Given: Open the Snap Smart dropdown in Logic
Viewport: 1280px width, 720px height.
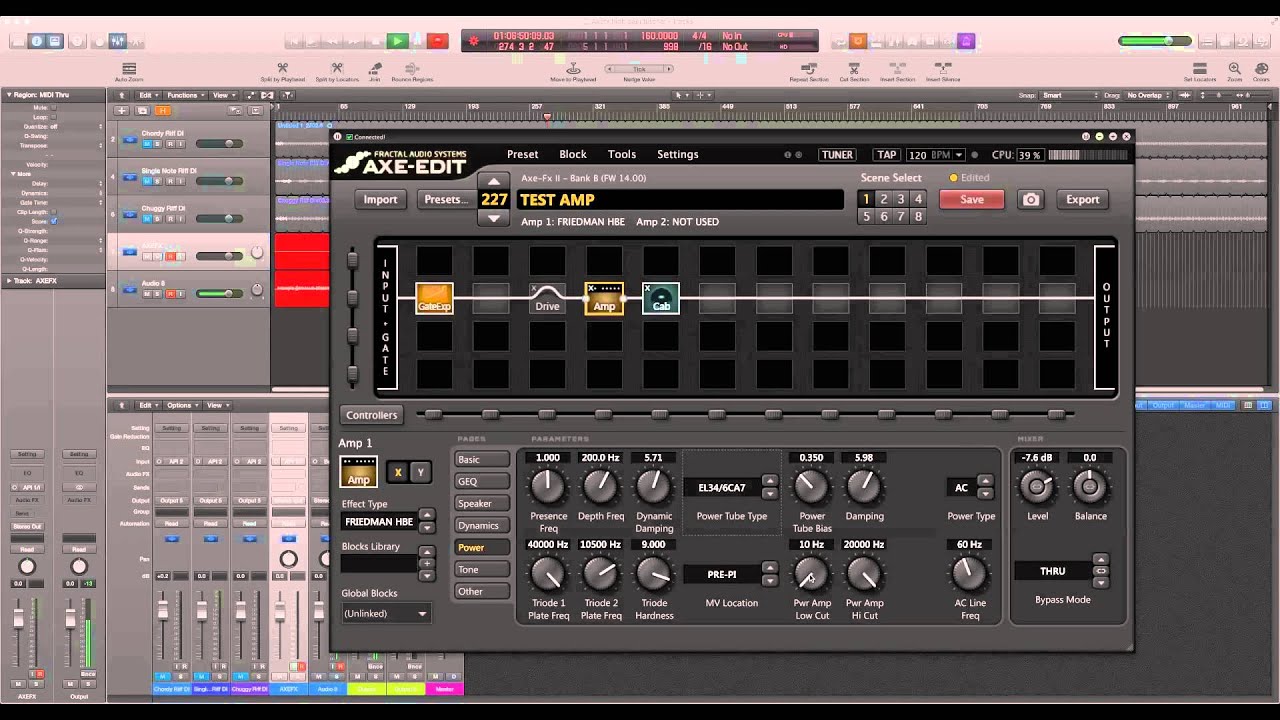Looking at the screenshot, I should 1069,95.
